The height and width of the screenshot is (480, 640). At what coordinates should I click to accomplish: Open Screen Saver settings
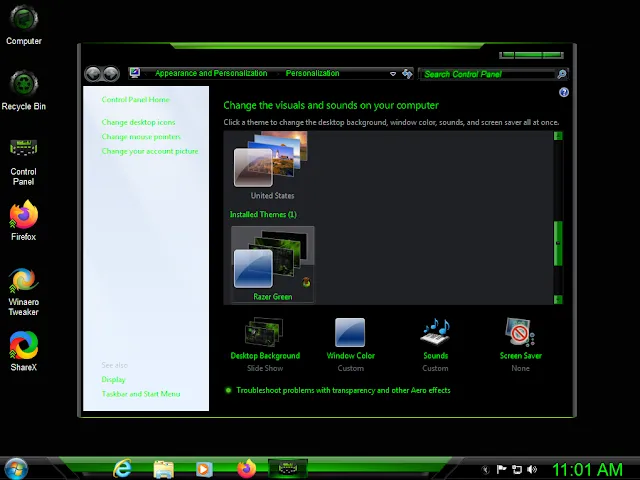click(x=520, y=344)
